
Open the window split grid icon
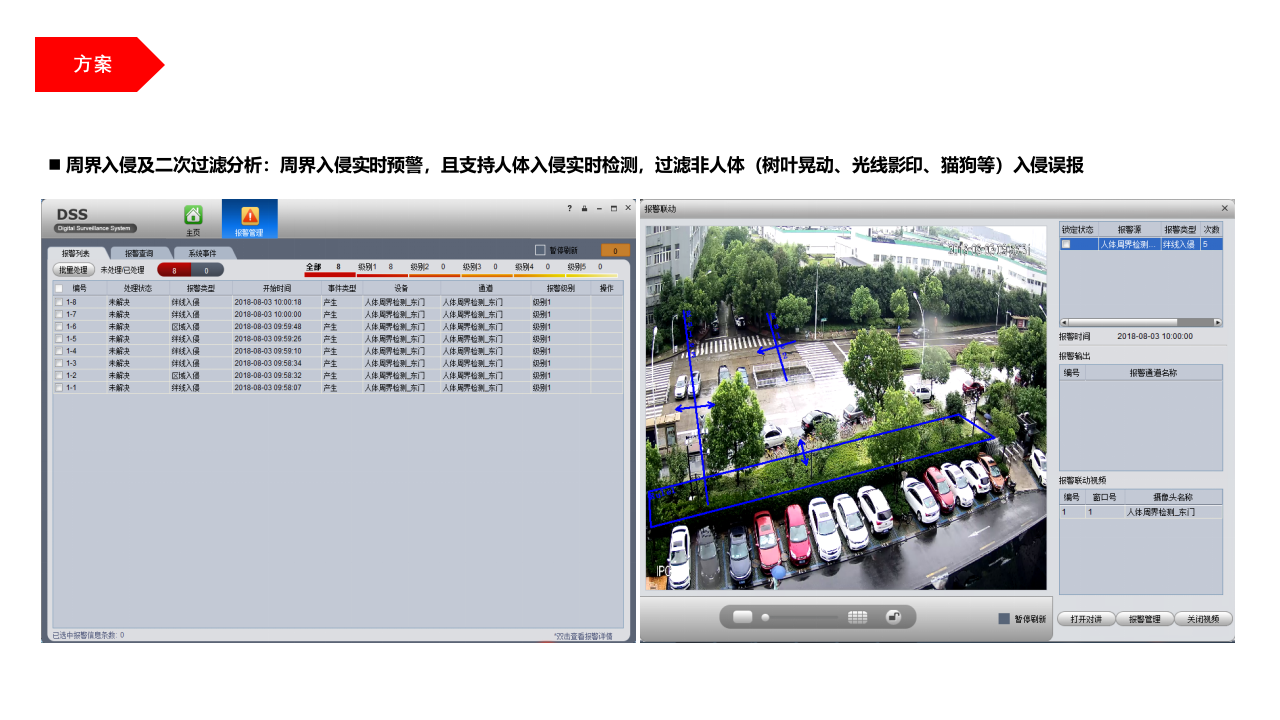coord(856,617)
